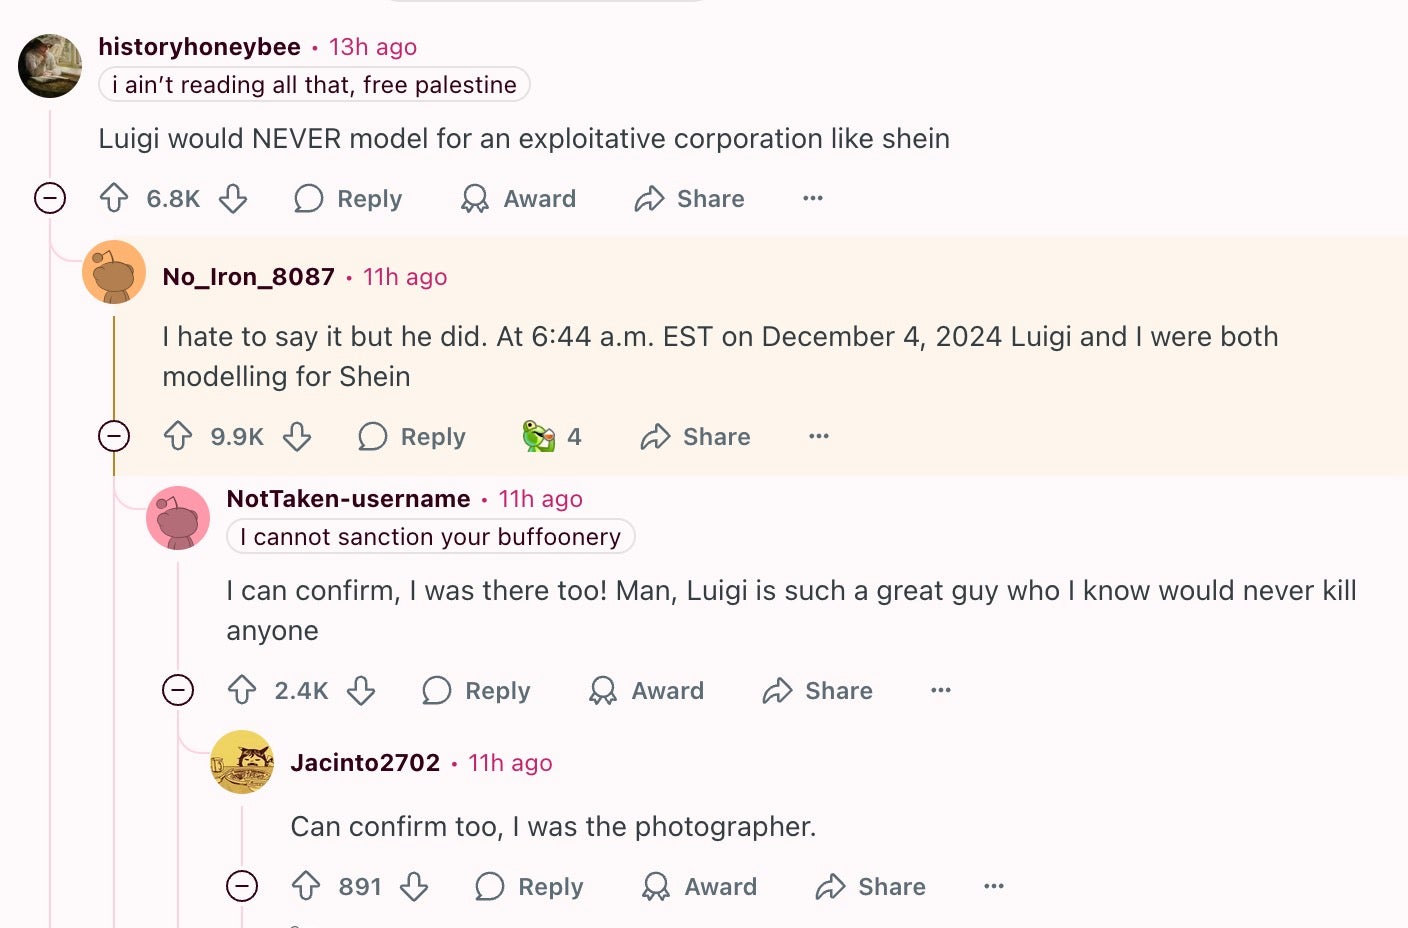Viewport: 1408px width, 928px height.
Task: Open more options on Jacinto2702's comment
Action: click(x=993, y=886)
